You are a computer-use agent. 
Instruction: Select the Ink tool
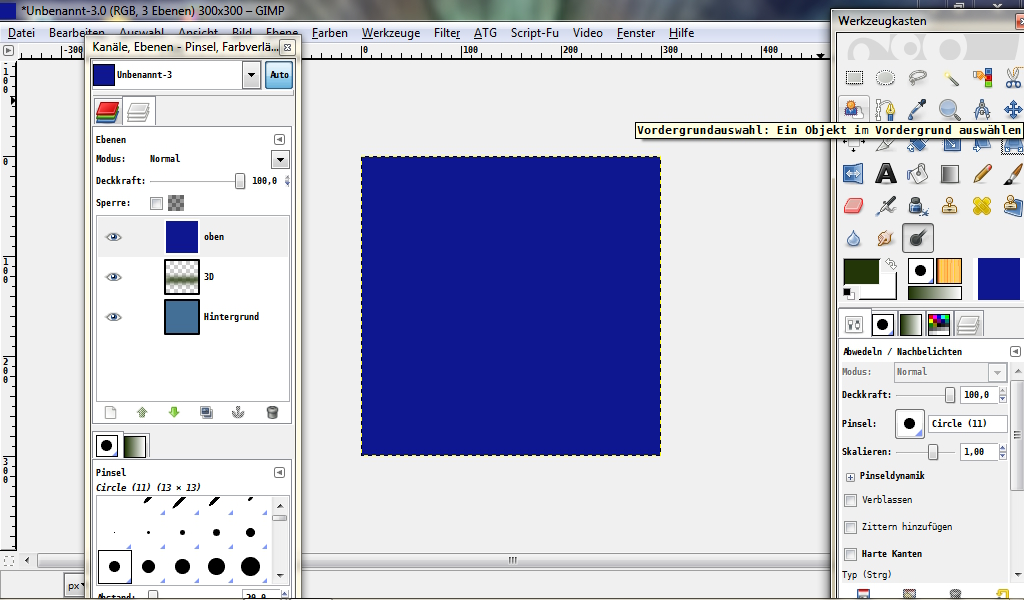click(x=918, y=206)
